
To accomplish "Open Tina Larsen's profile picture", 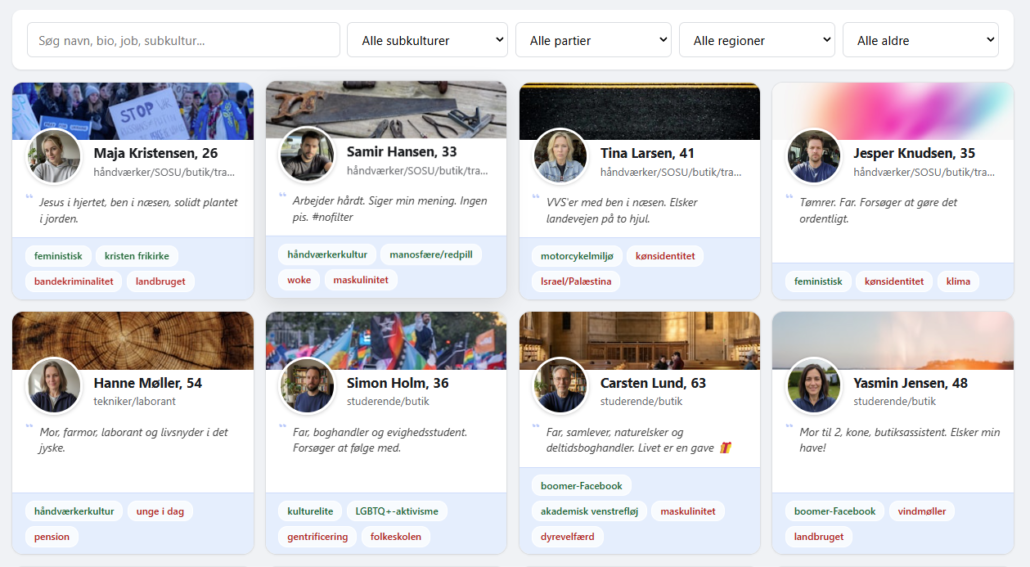I will [561, 156].
